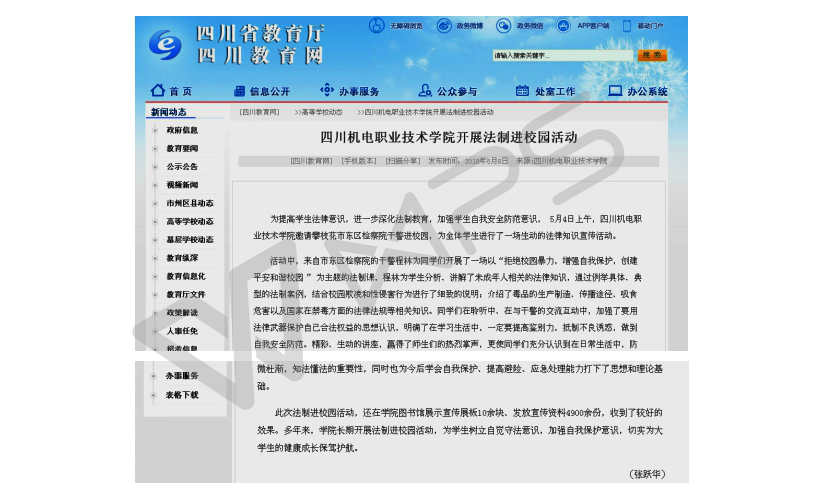This screenshot has width=823, height=498.
Task: Open the 无障碍浏览 accessibility icon
Action: click(x=376, y=25)
